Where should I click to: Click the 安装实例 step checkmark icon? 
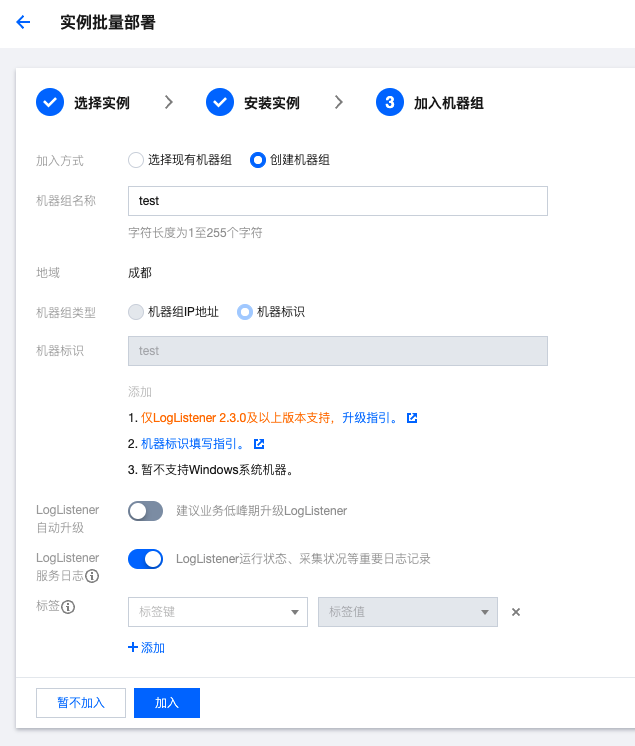coord(220,102)
